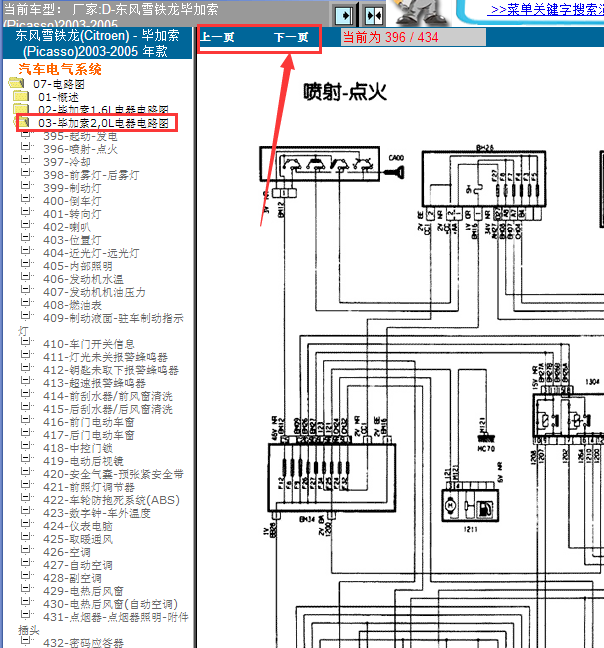
Task: Click the right-arrow panel icon in the top bar
Action: point(344,16)
